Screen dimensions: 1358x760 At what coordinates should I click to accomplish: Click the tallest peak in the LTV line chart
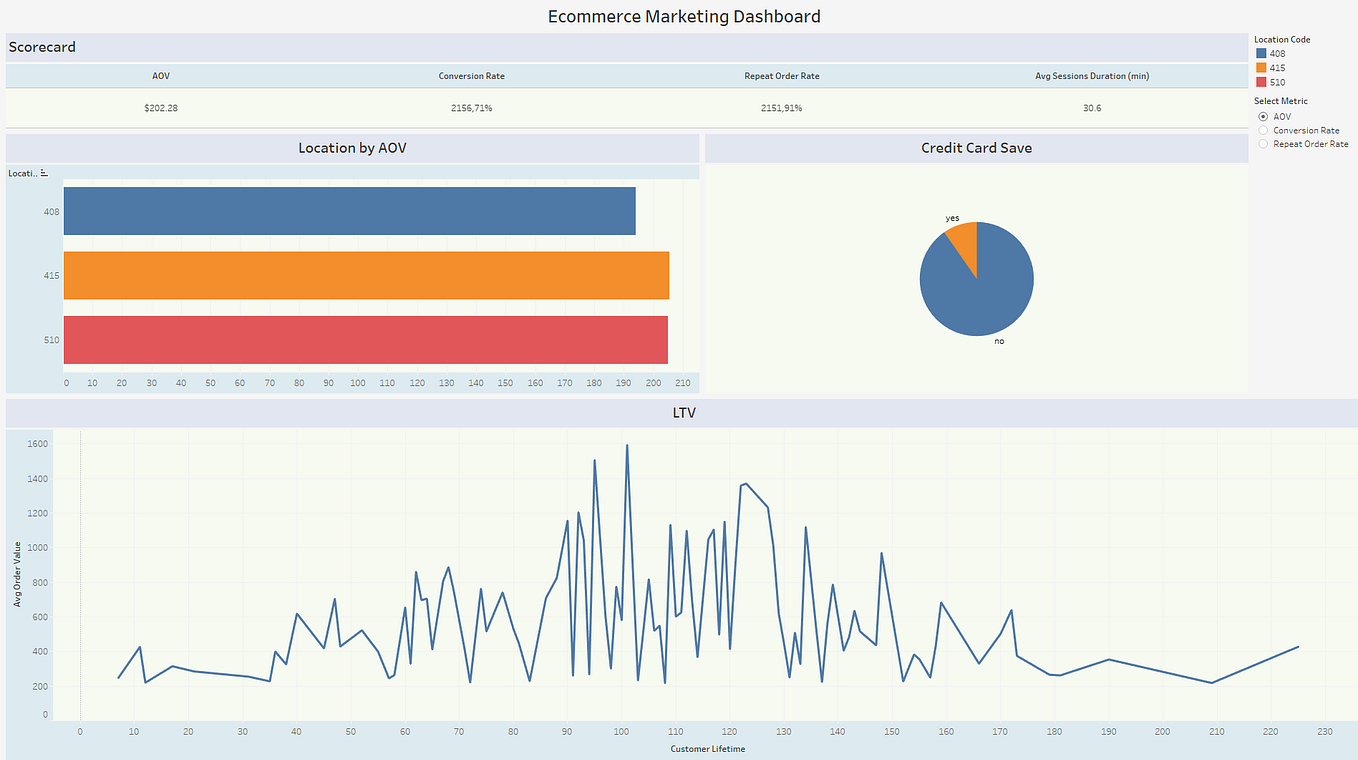pos(629,445)
